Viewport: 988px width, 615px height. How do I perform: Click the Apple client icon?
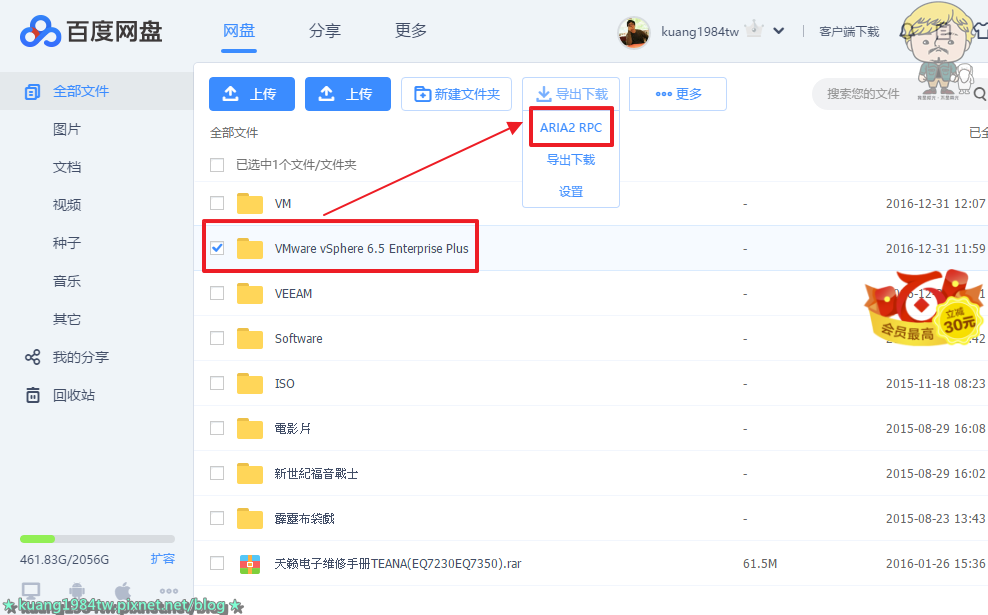click(123, 591)
